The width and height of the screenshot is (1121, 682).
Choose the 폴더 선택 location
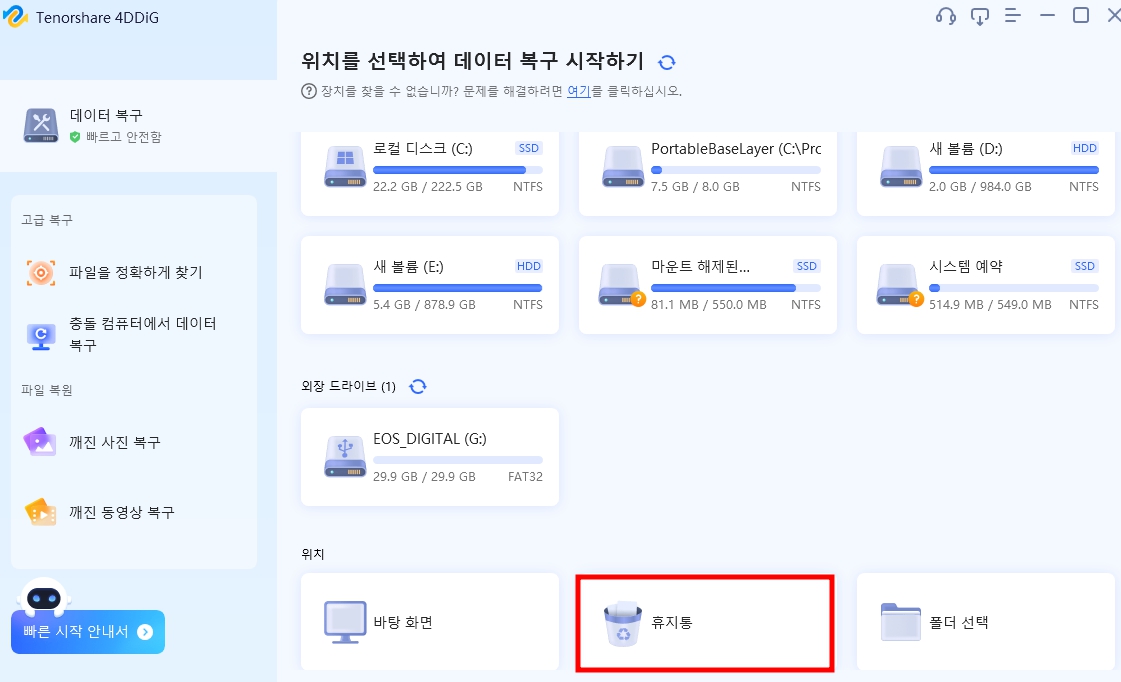point(986,622)
